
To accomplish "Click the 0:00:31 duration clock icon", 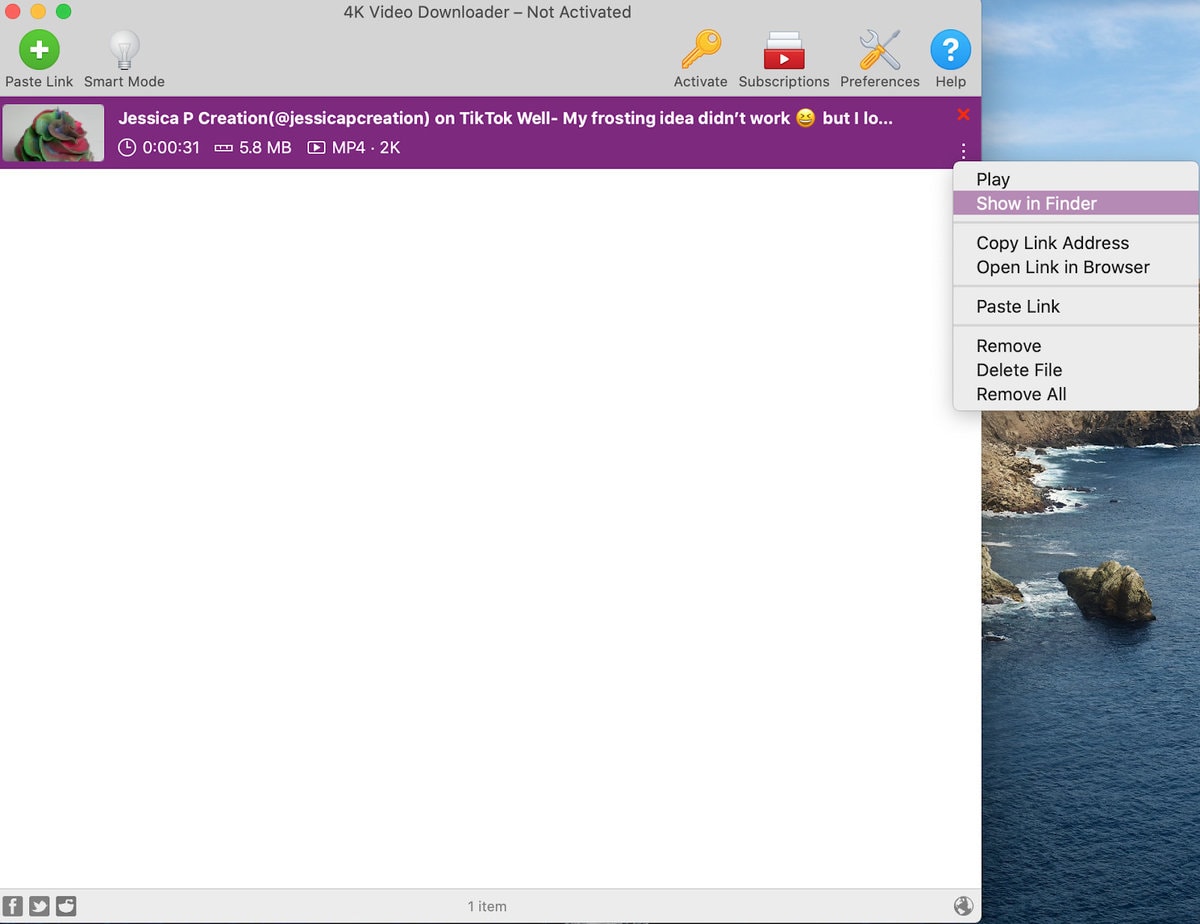I will point(126,148).
